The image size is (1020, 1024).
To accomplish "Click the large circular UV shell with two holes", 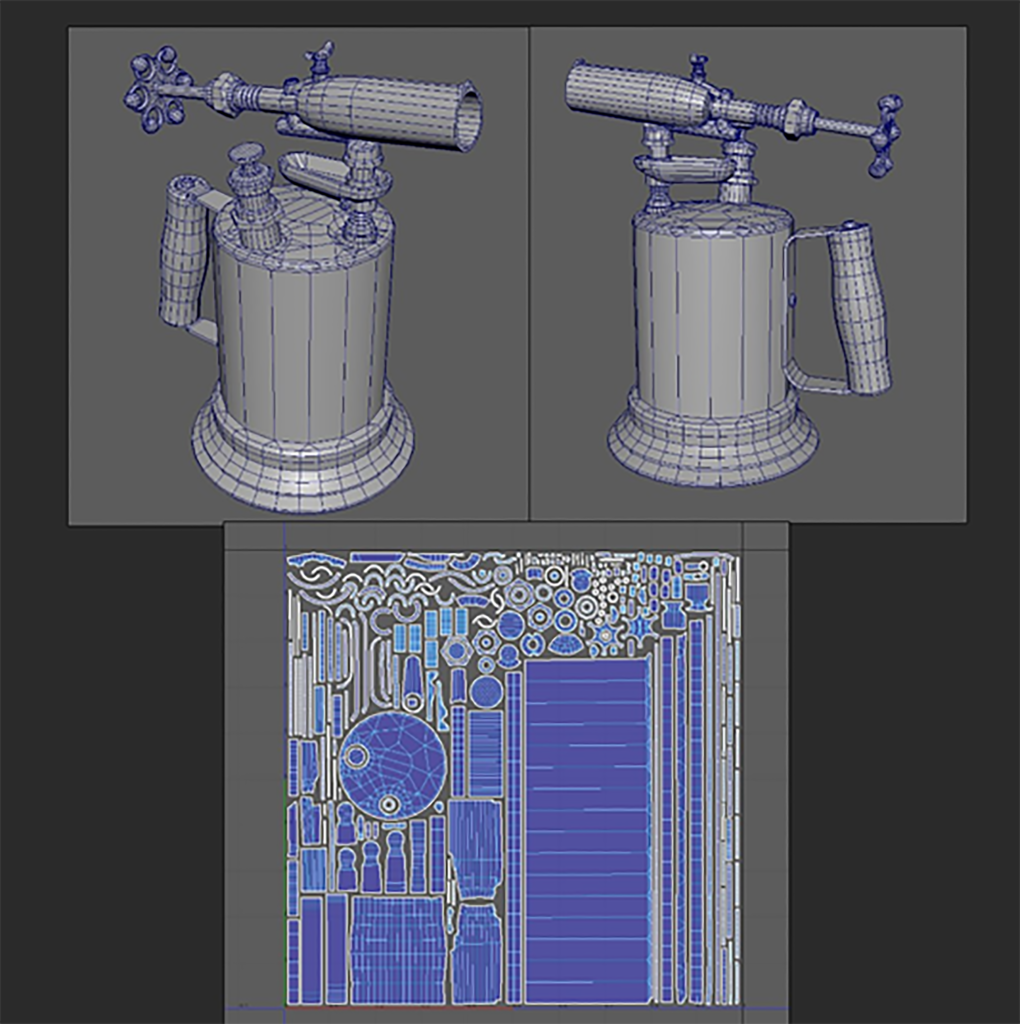I will [393, 765].
